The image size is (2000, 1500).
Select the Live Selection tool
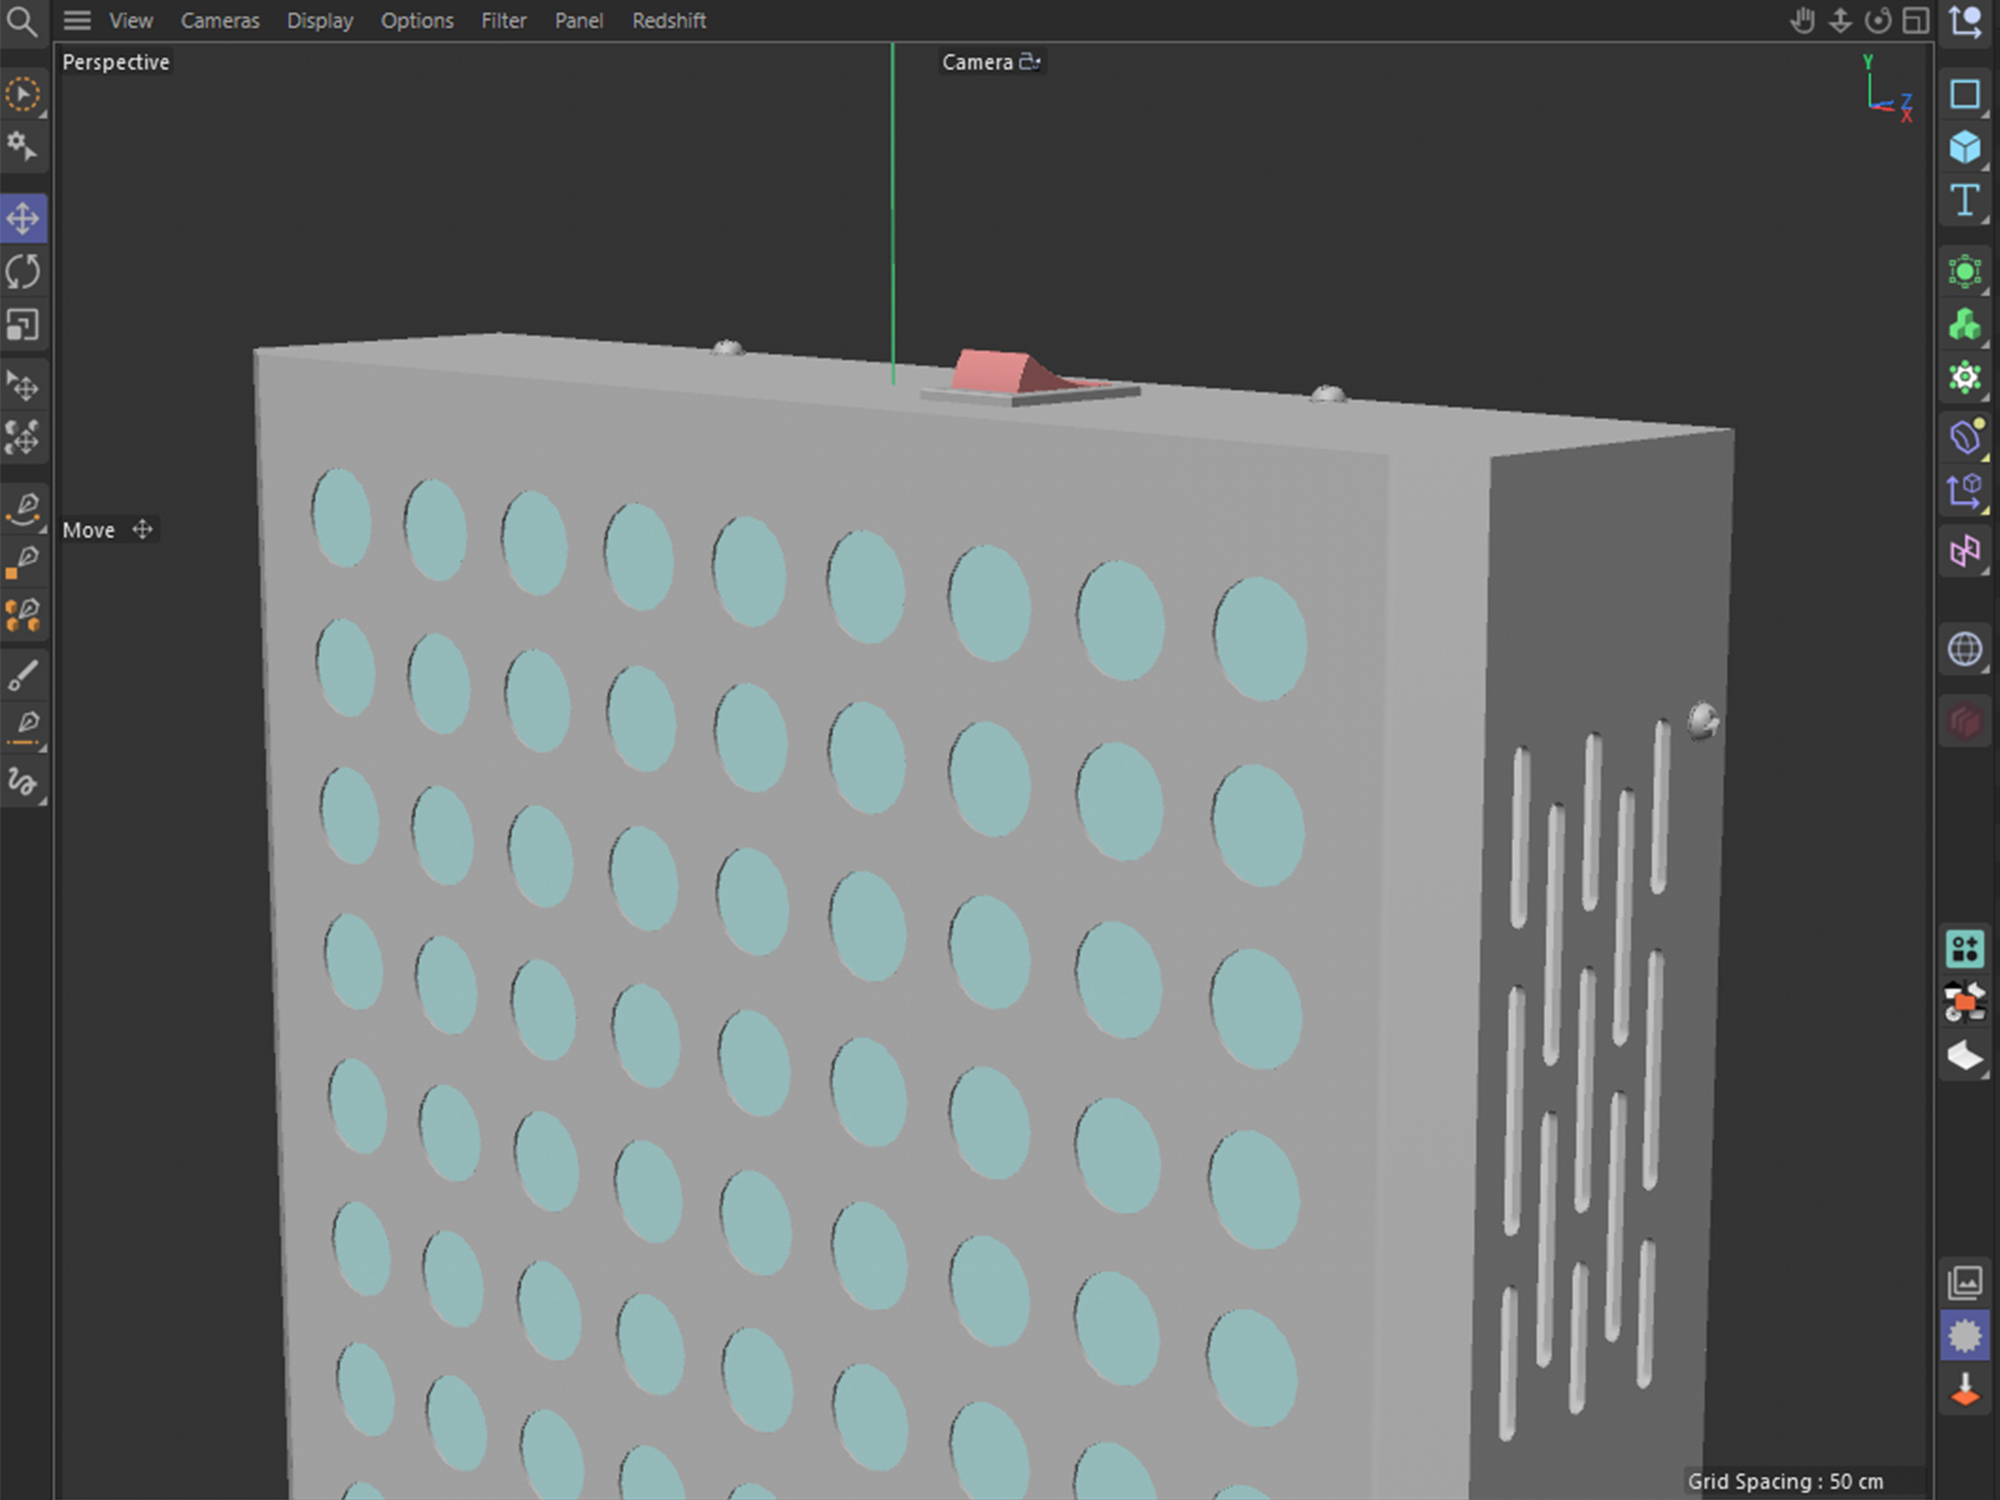tap(23, 94)
